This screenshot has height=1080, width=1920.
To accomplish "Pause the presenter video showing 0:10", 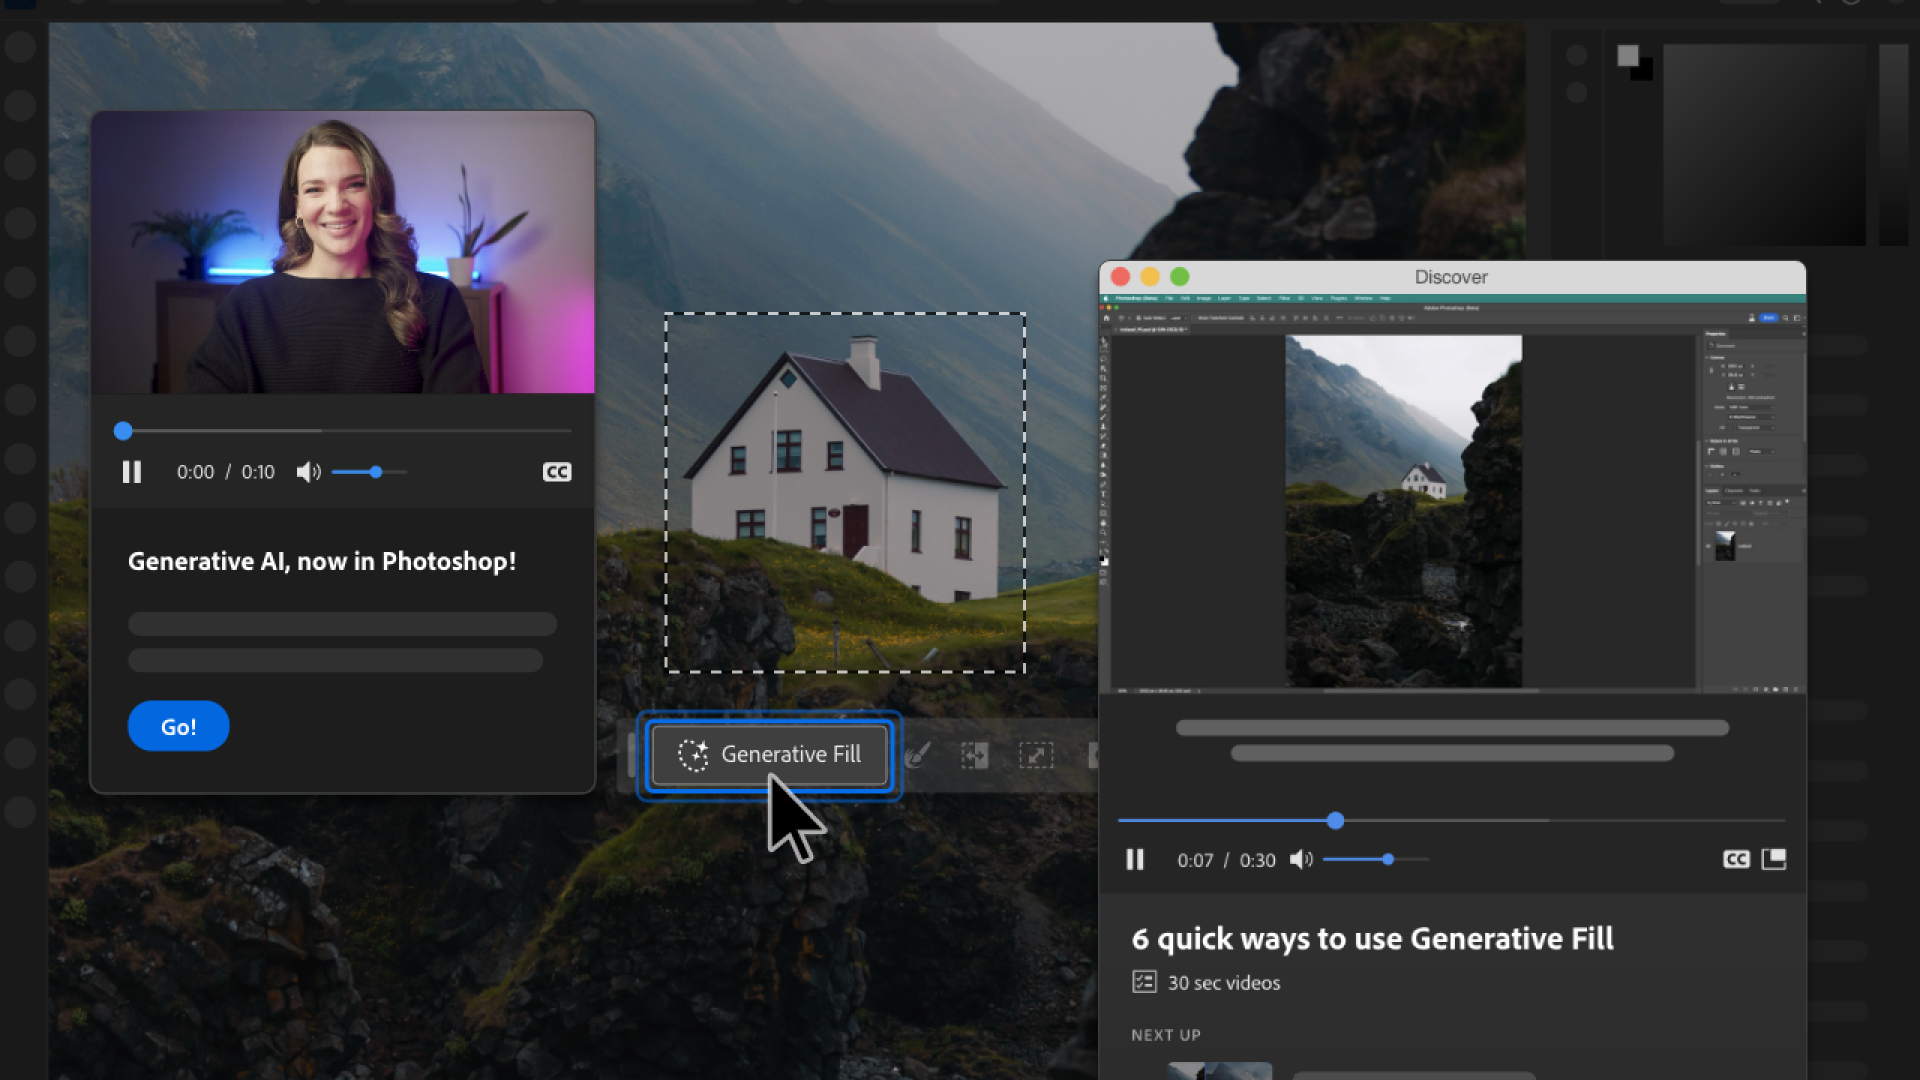I will 132,472.
